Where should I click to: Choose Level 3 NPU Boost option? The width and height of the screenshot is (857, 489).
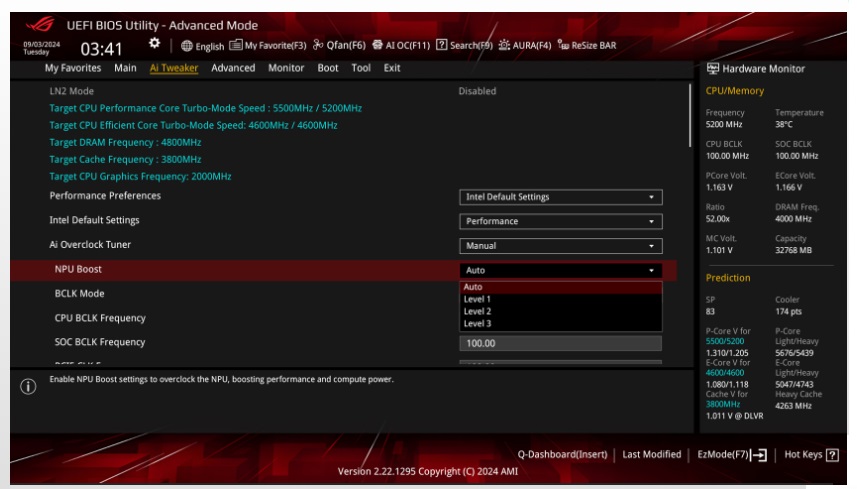[x=477, y=323]
